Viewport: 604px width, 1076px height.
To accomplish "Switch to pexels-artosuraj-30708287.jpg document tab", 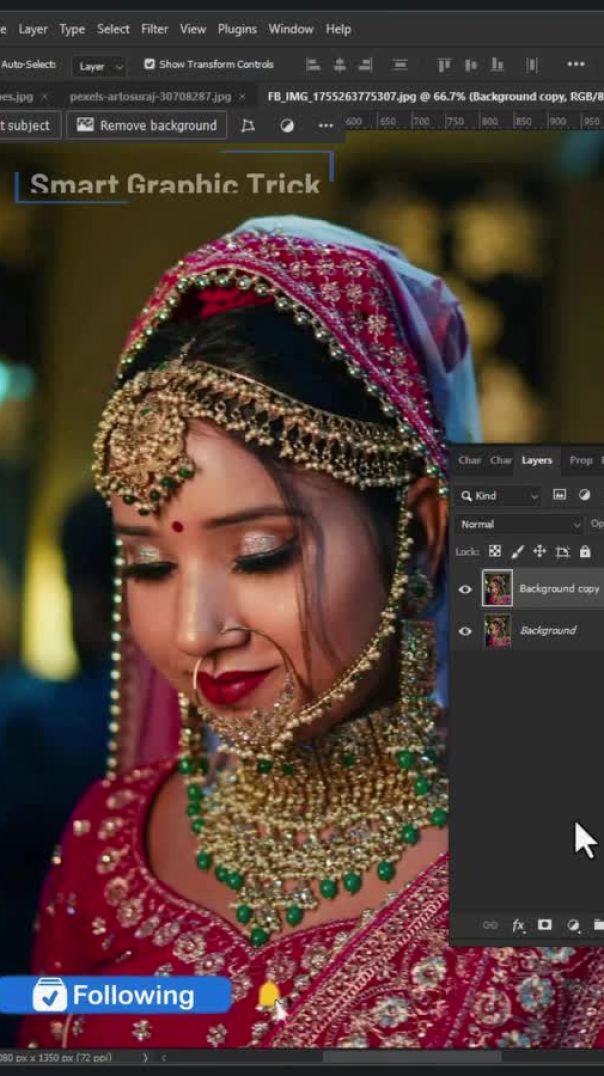I will (150, 97).
